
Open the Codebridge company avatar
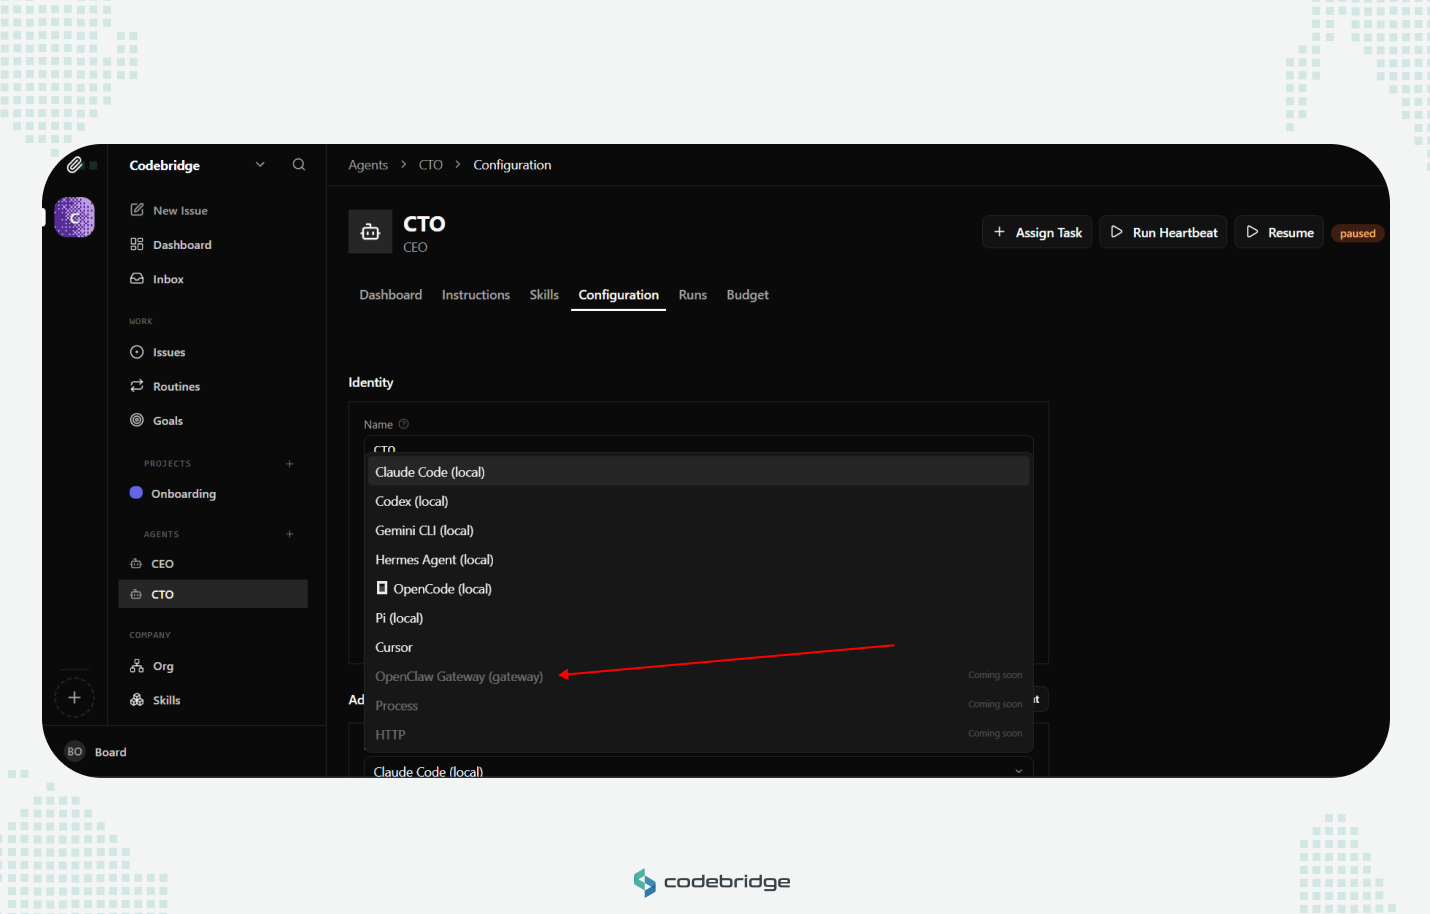click(75, 217)
